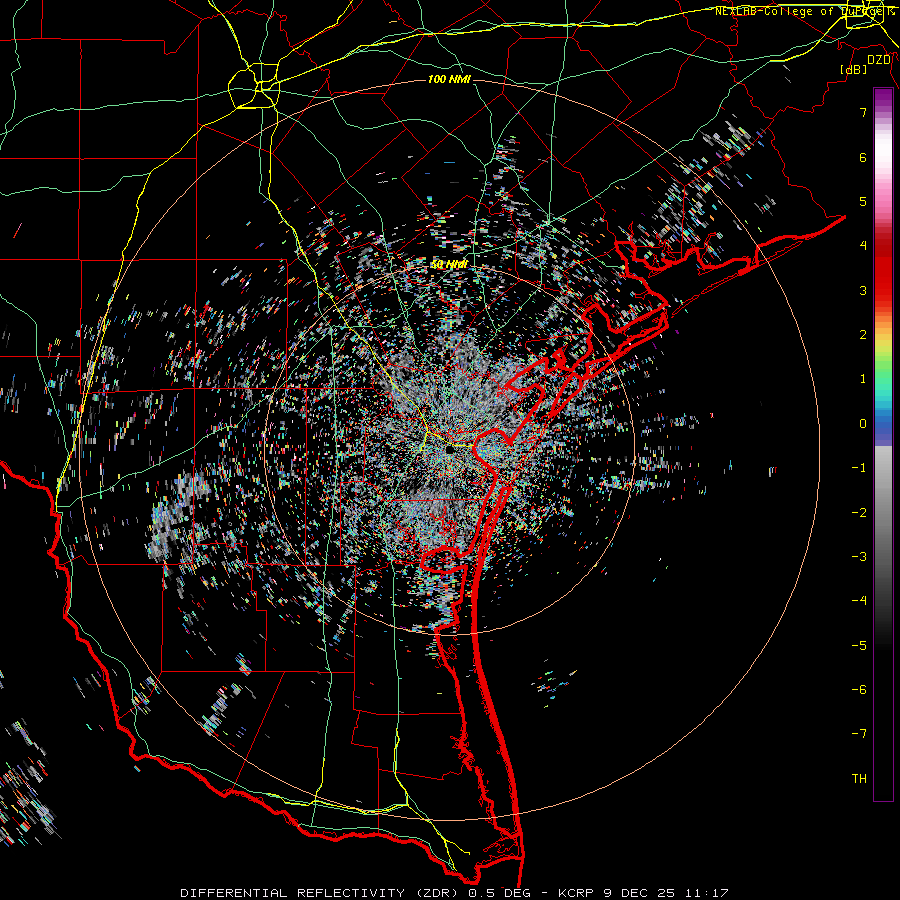Image resolution: width=900 pixels, height=900 pixels.
Task: Click the -3 value on the color scale
Action: pos(859,557)
